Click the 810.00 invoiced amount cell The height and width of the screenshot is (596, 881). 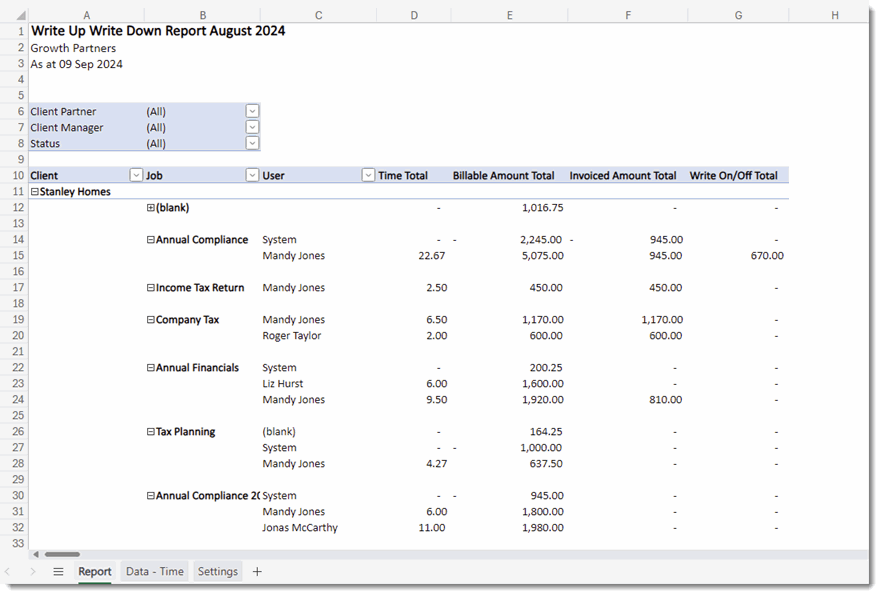665,399
